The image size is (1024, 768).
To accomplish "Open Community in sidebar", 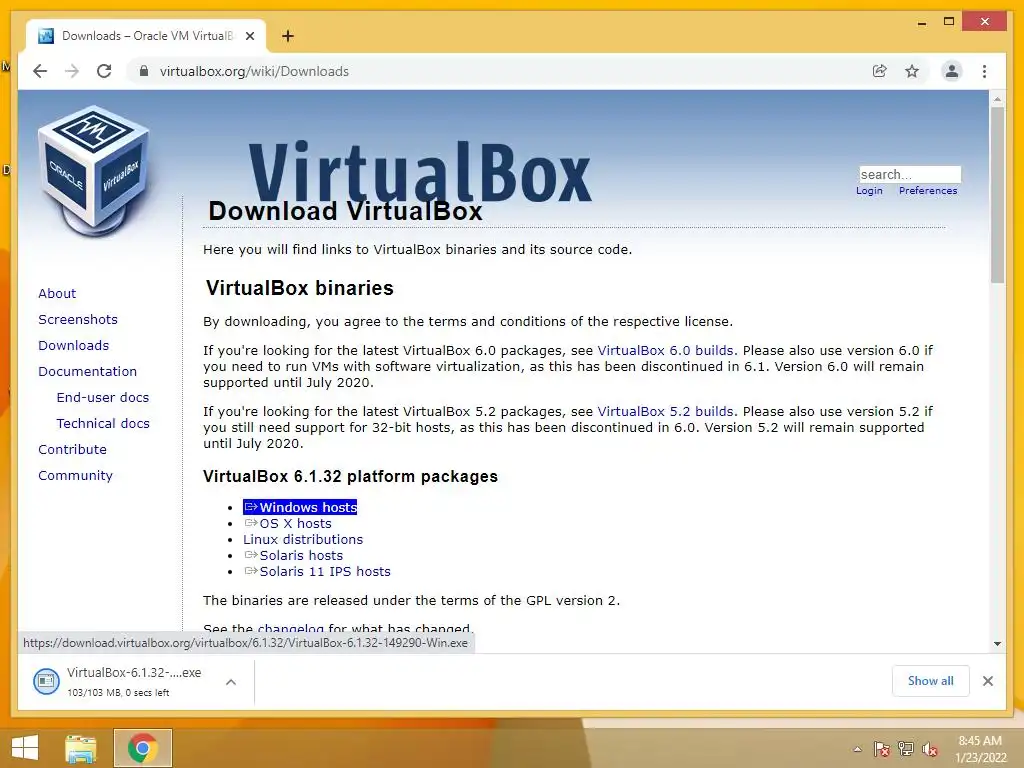I will pyautogui.click(x=75, y=476).
